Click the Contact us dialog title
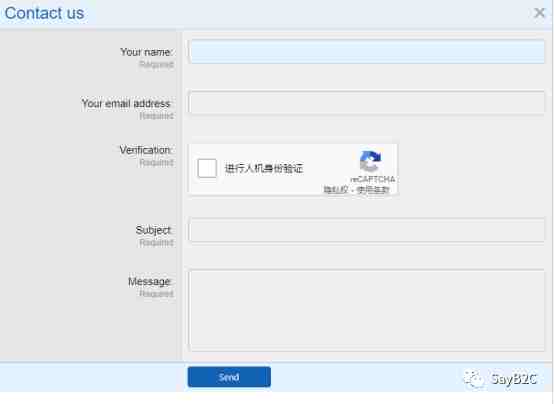Viewport: 554px width, 404px height. 45,13
